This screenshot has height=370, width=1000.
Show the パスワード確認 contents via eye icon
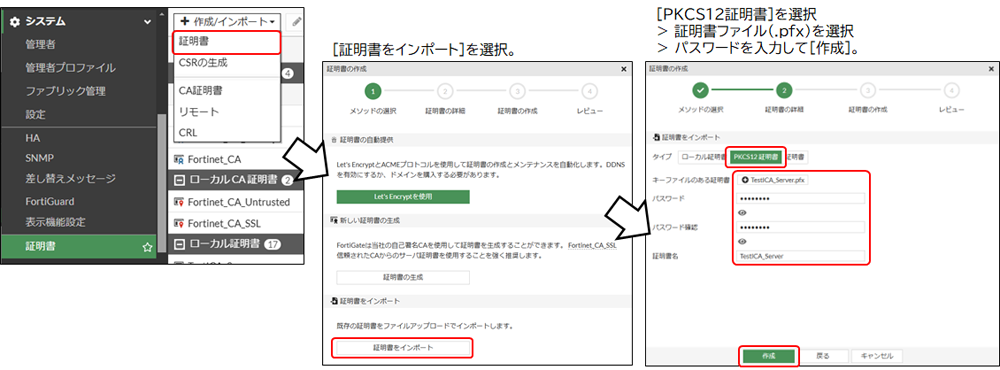click(x=742, y=241)
